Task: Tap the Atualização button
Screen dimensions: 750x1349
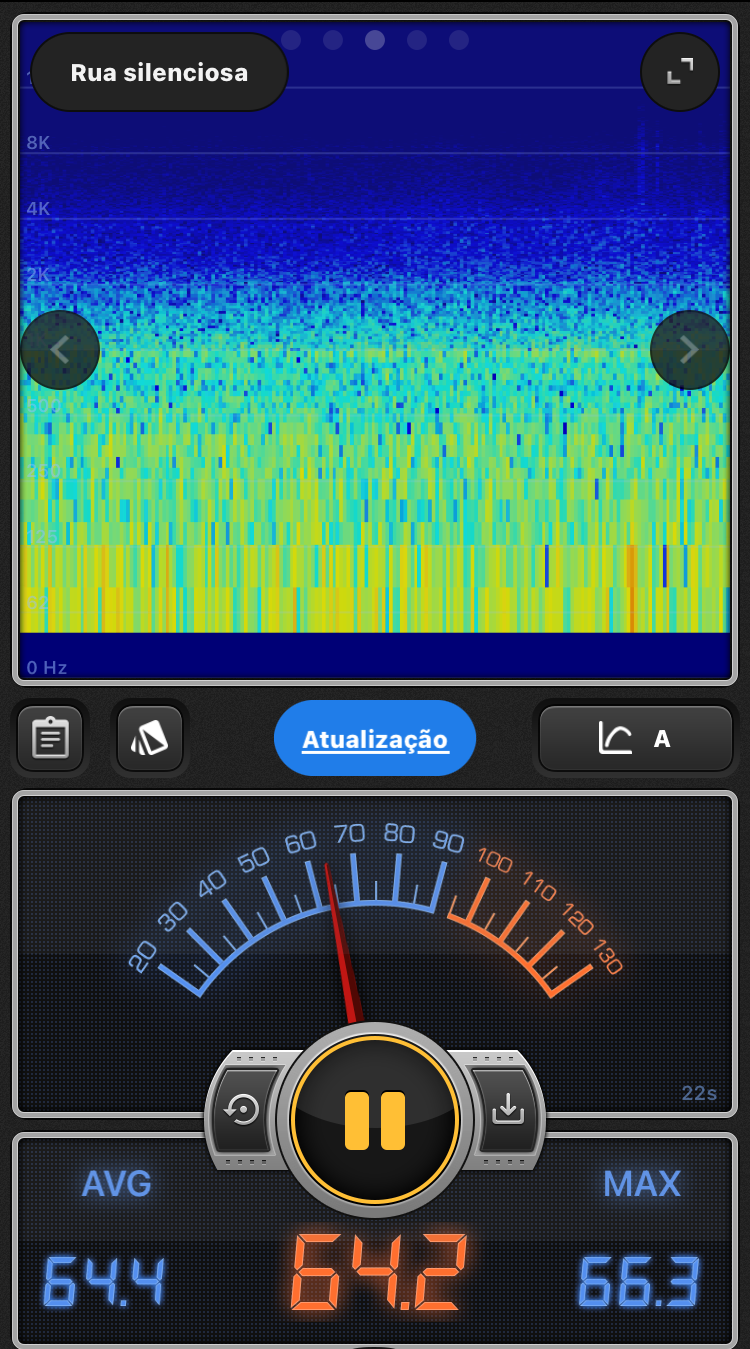Action: (375, 739)
